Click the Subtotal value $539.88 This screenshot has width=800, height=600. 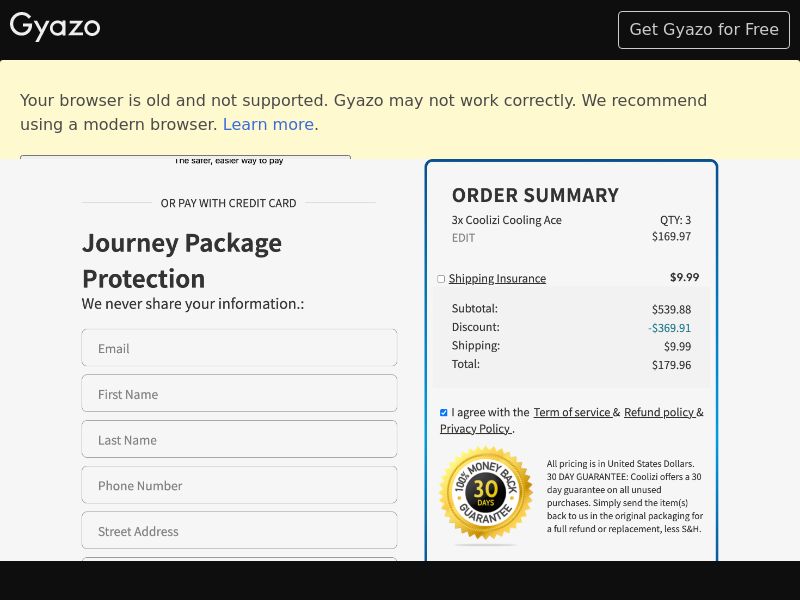(x=671, y=310)
